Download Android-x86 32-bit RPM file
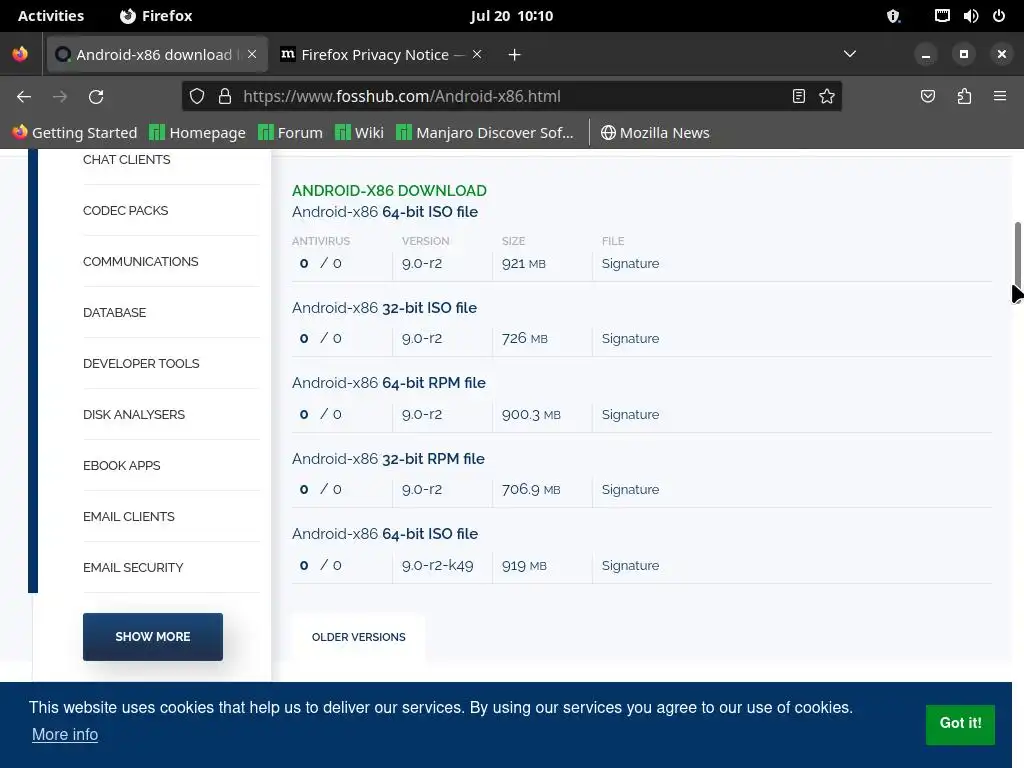The image size is (1024, 768). [388, 458]
